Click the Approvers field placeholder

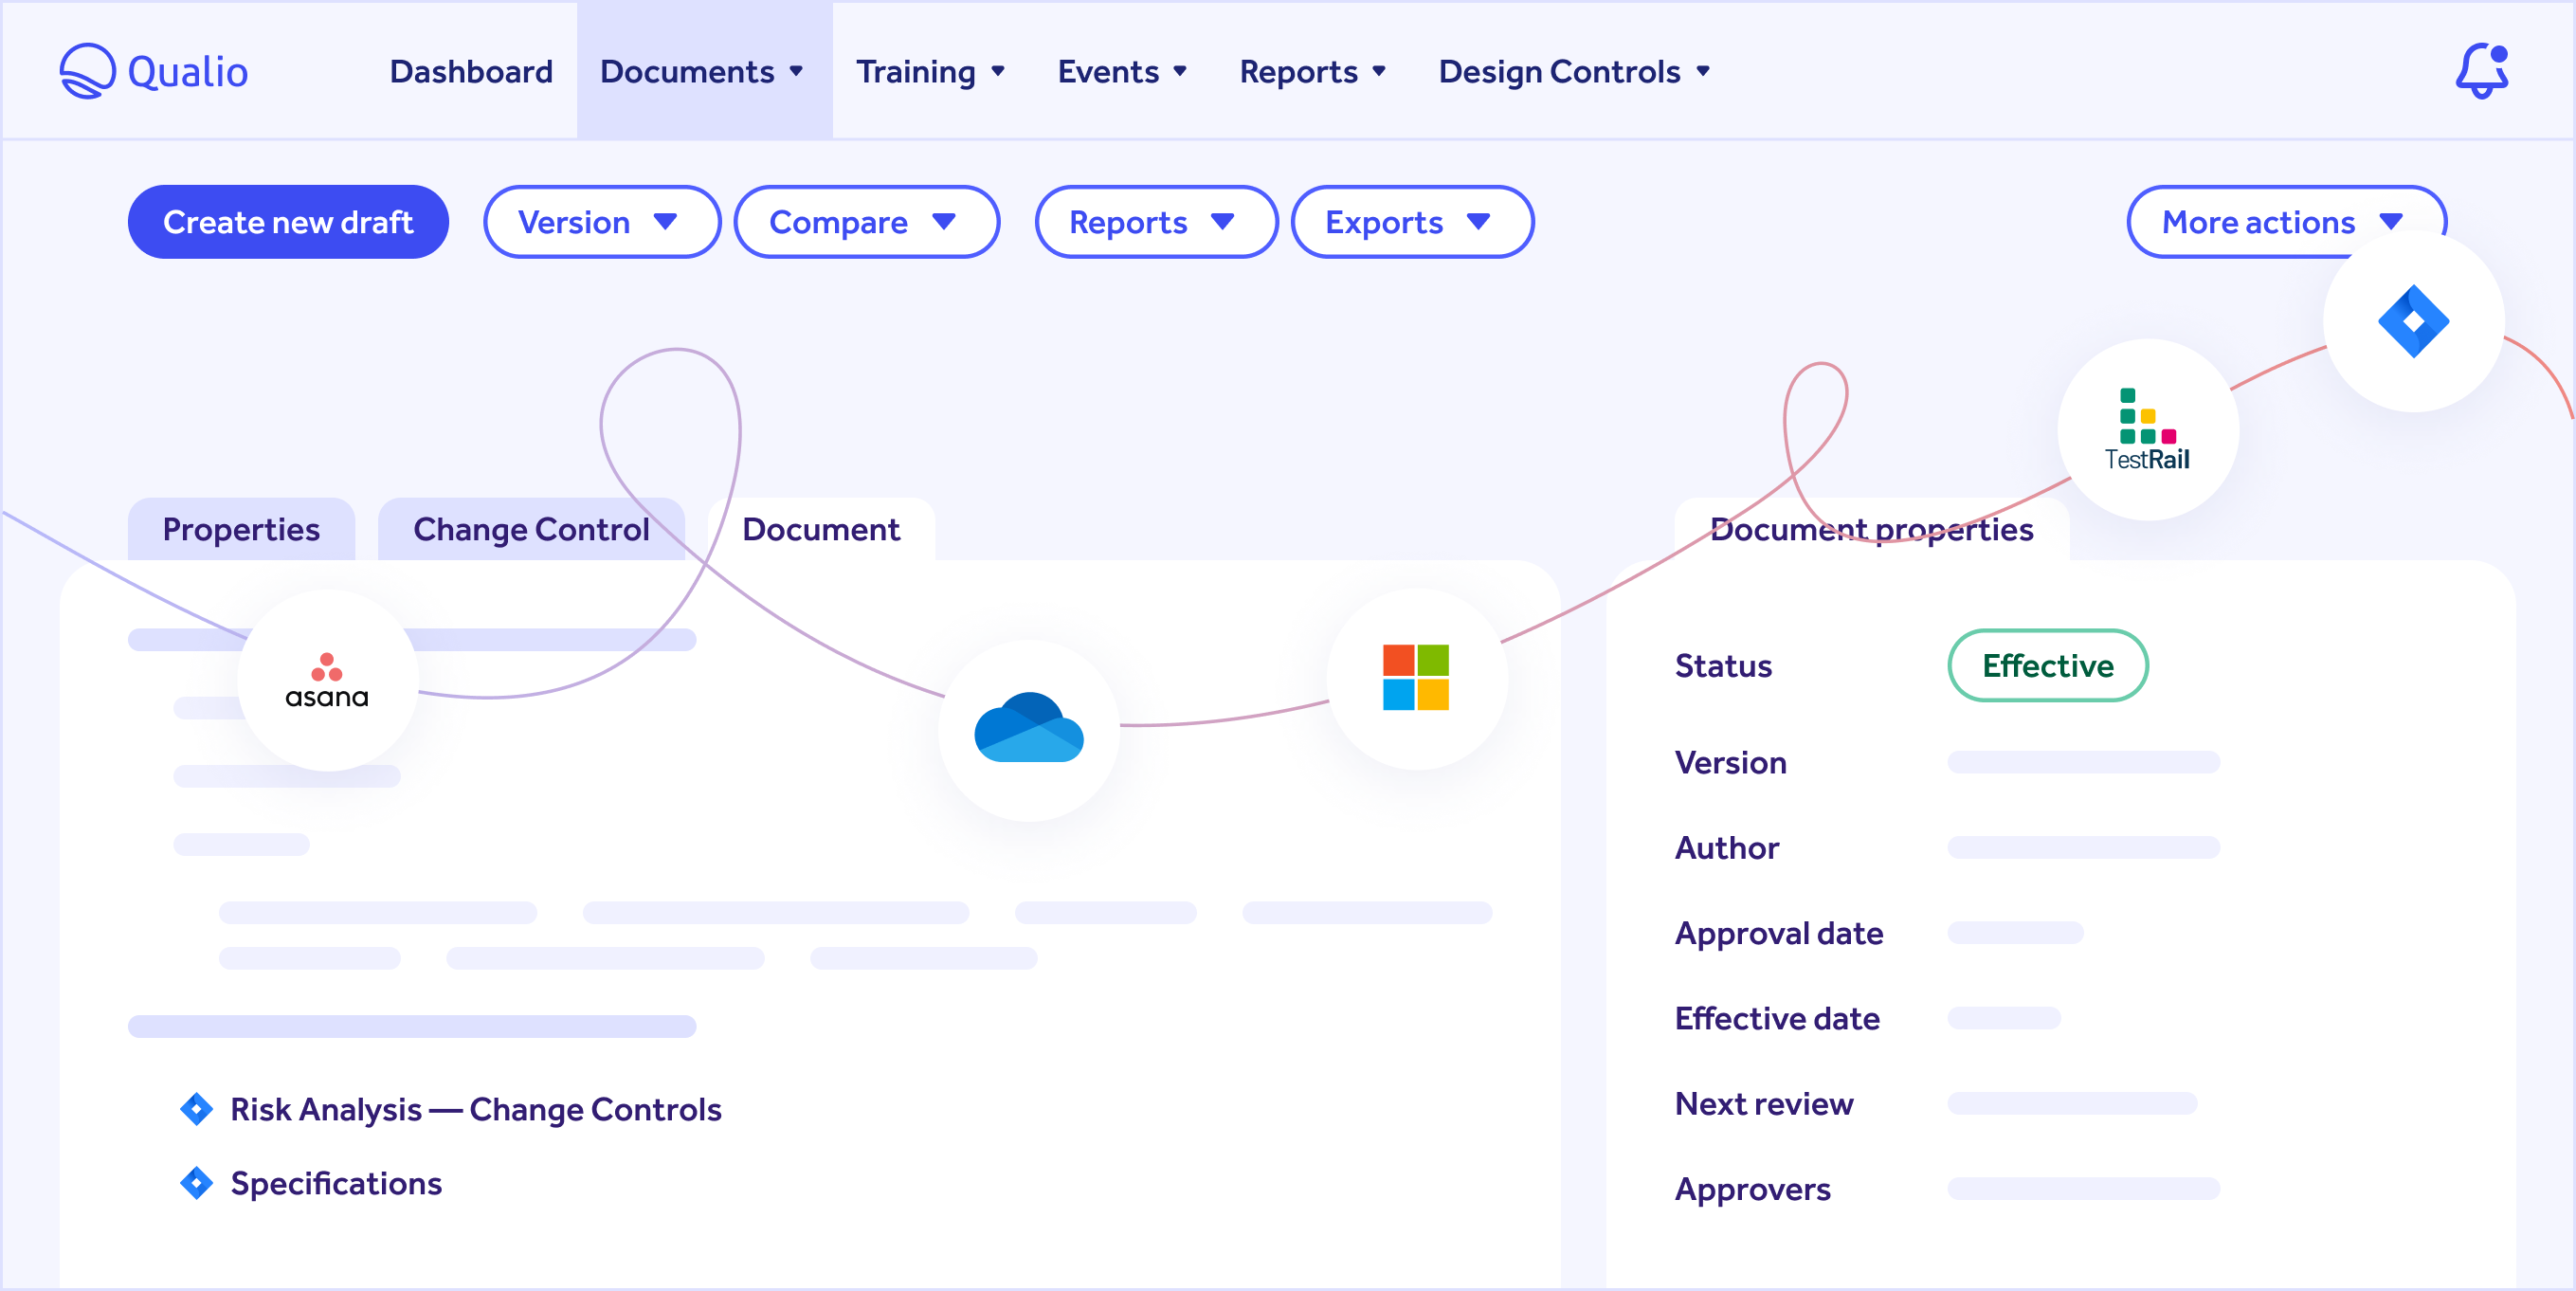(2083, 1189)
